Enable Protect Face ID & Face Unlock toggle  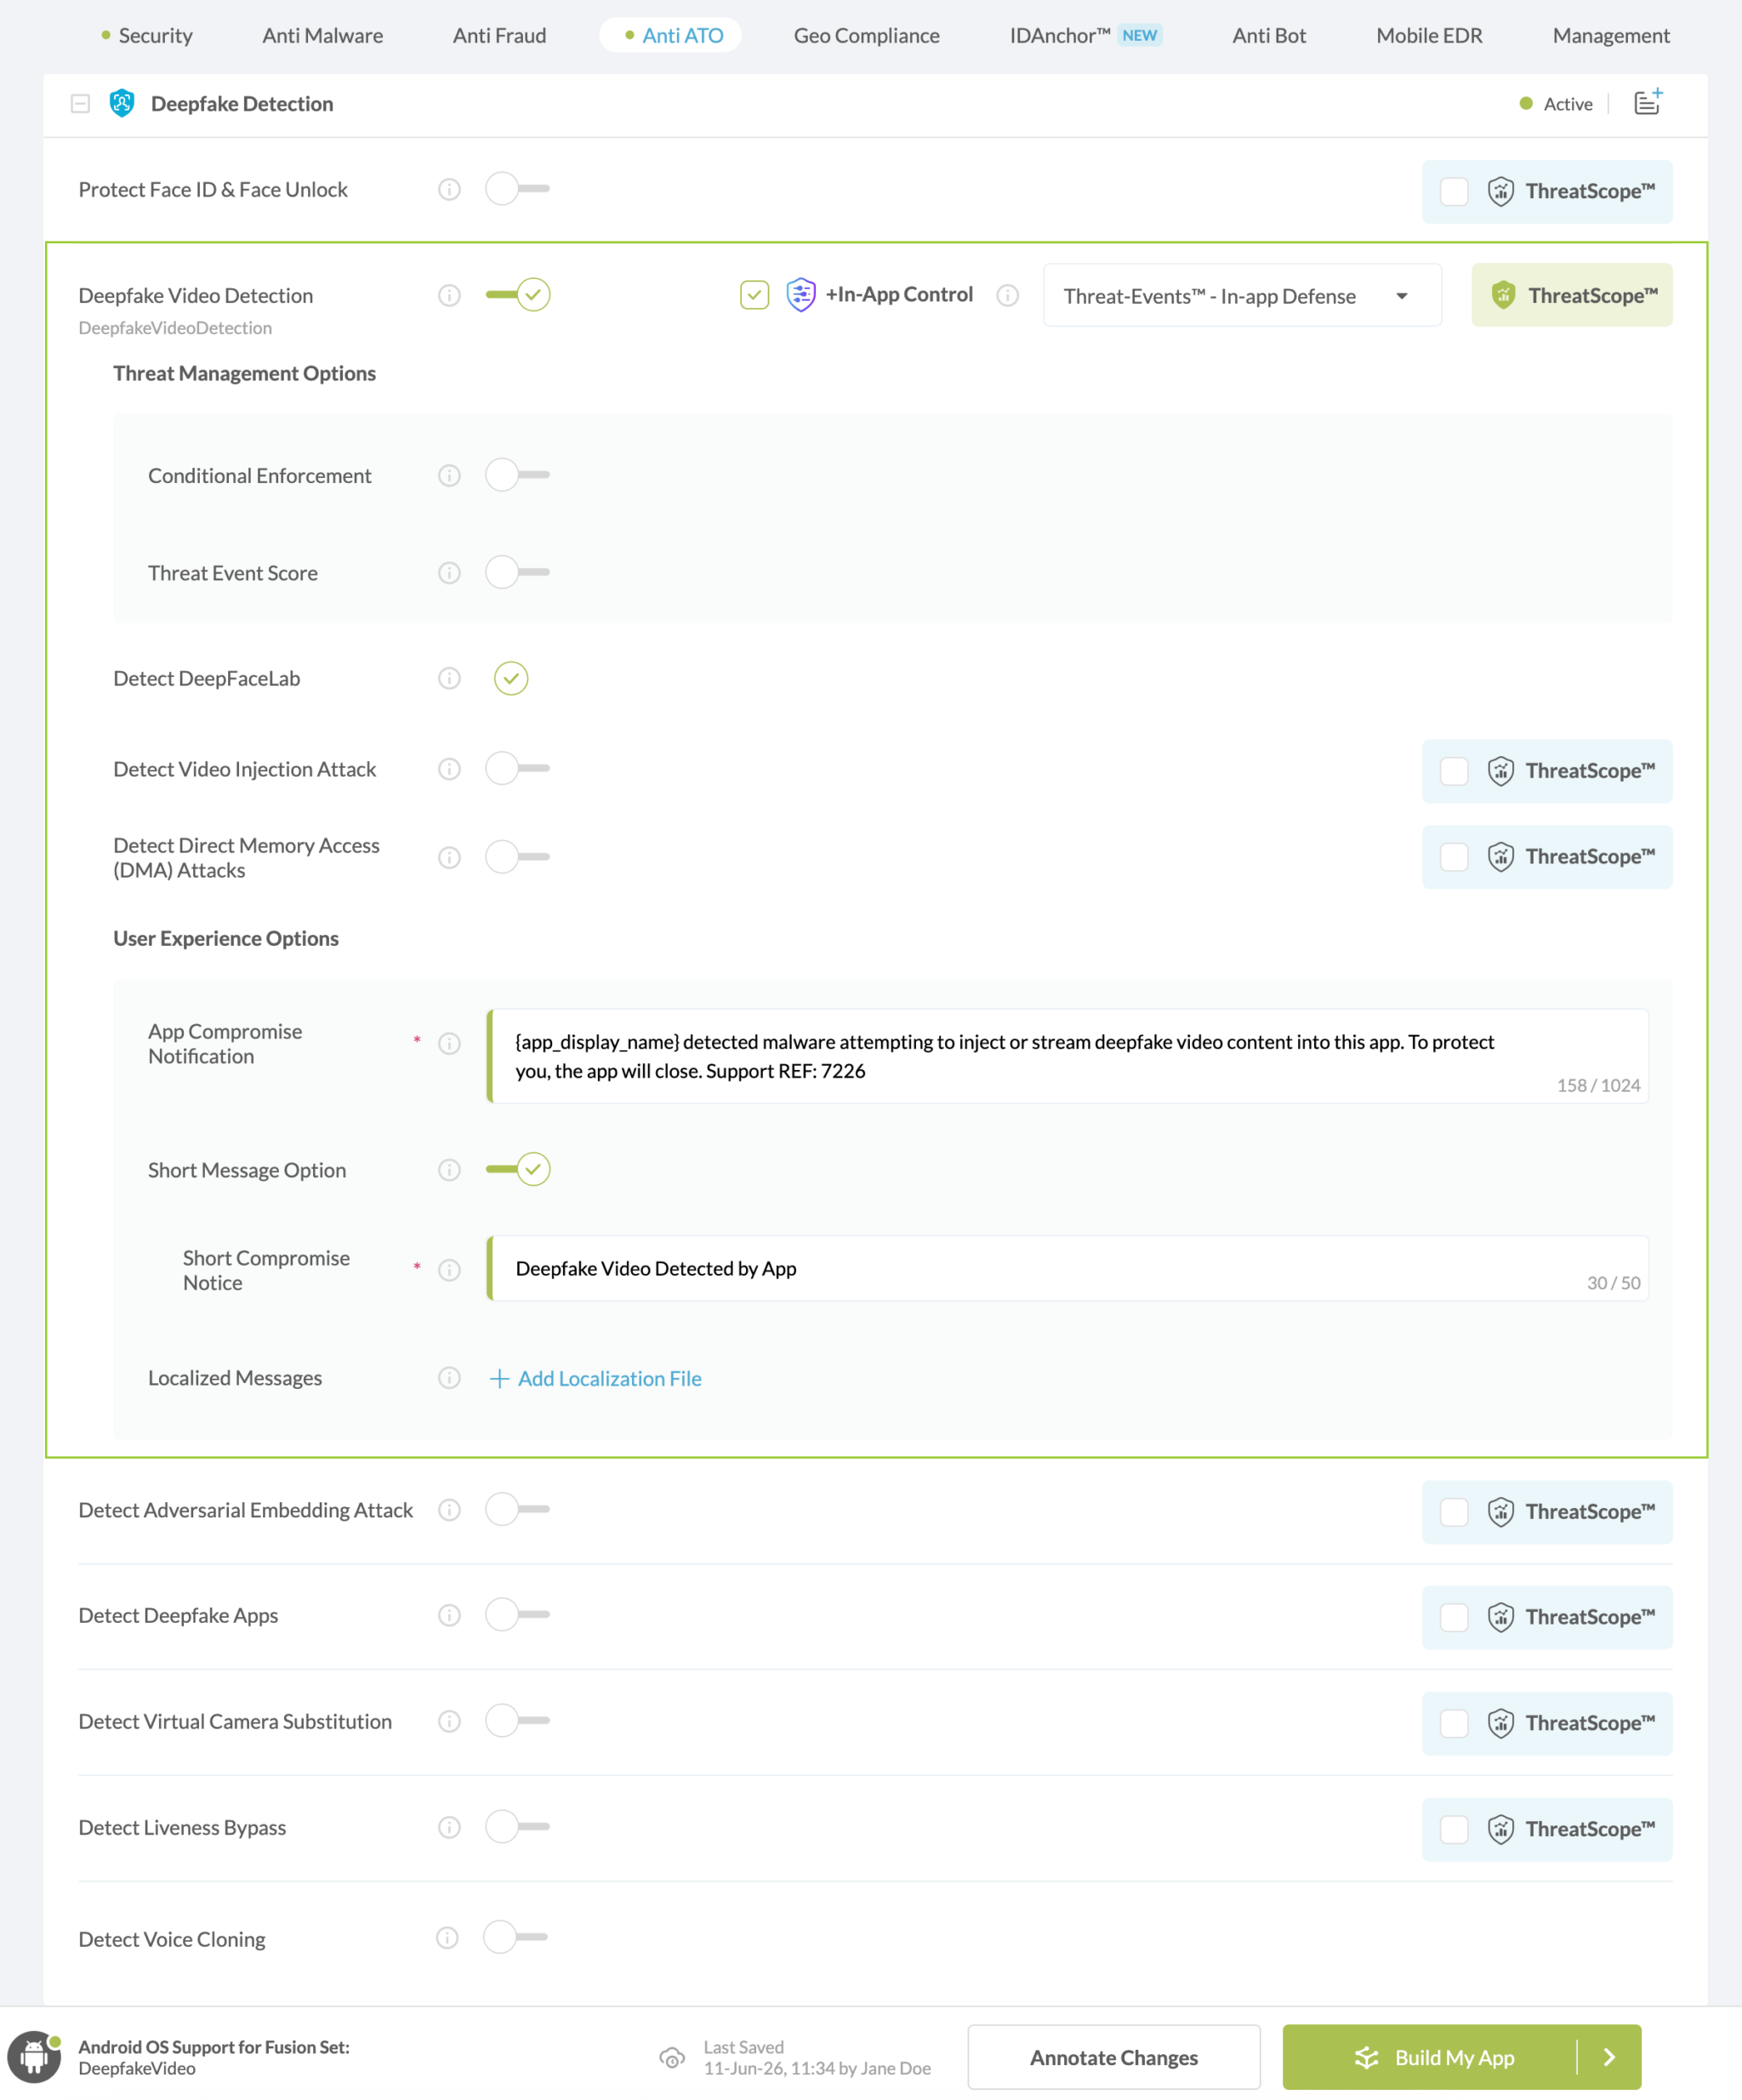[x=517, y=189]
